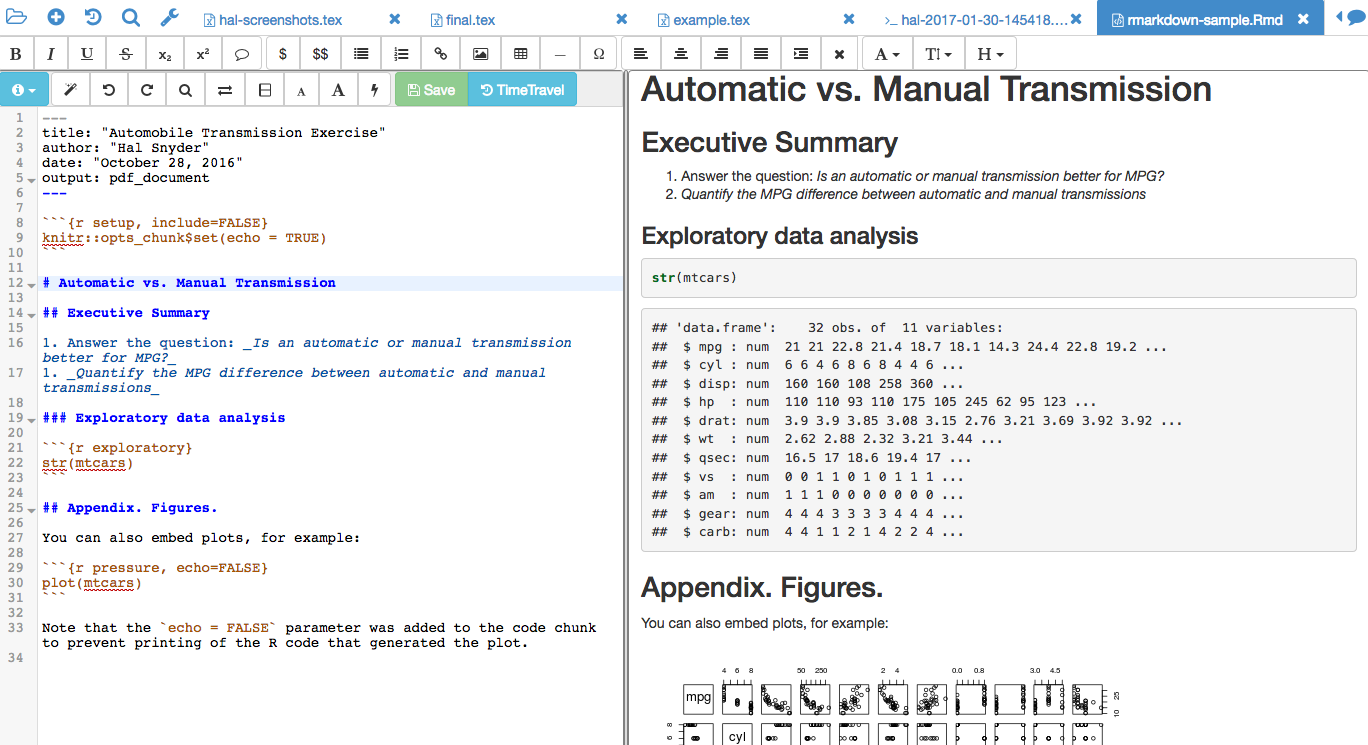
Task: Open TimeTravel history
Action: click(522, 90)
